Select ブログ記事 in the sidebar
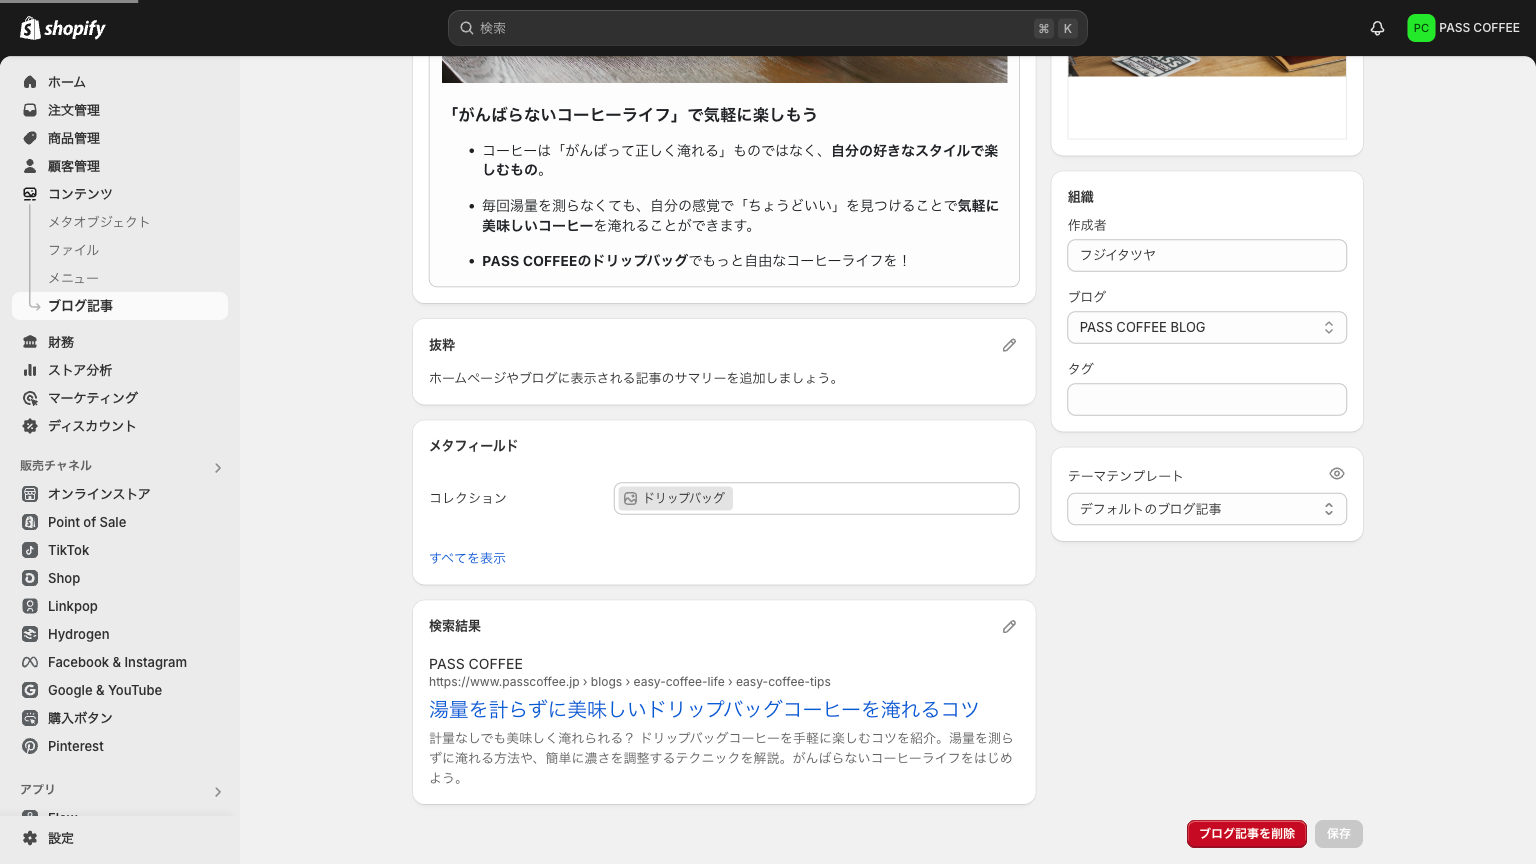1536x864 pixels. point(120,306)
